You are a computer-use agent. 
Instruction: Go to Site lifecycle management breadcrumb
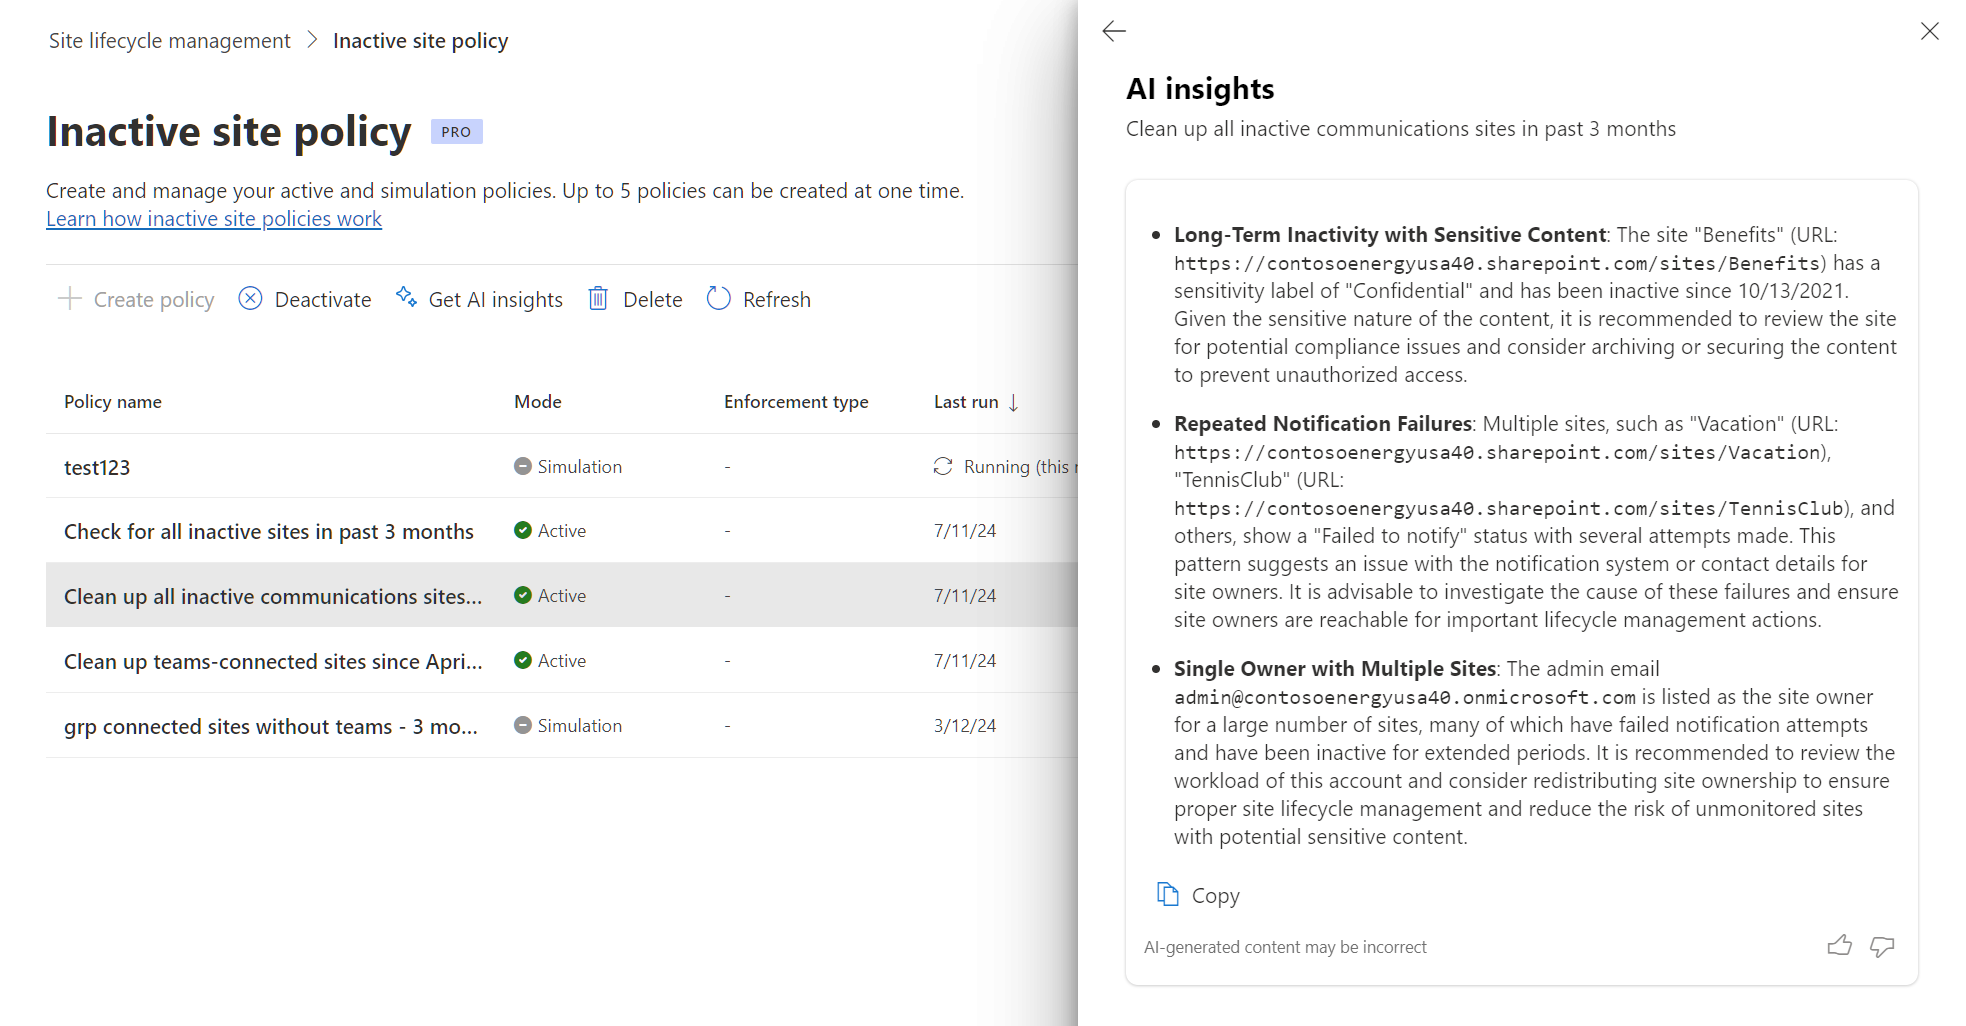point(169,41)
